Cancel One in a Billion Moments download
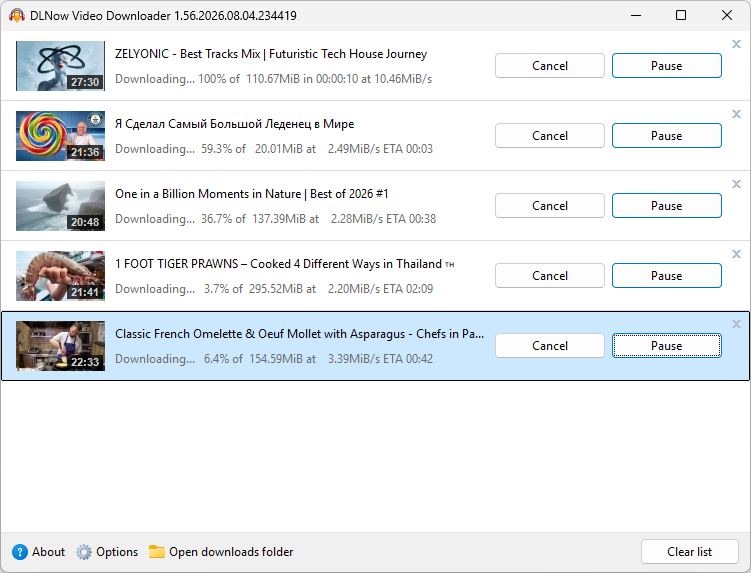Screen dimensions: 751x573 550,206
